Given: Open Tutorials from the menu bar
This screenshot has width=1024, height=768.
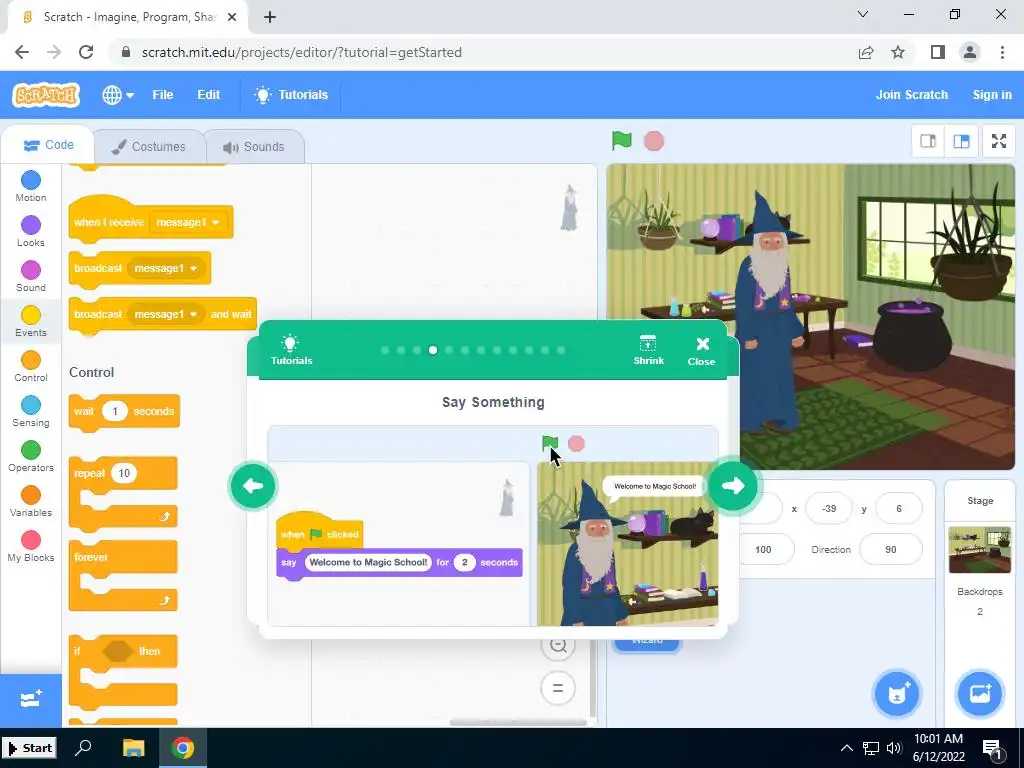Looking at the screenshot, I should coord(291,95).
